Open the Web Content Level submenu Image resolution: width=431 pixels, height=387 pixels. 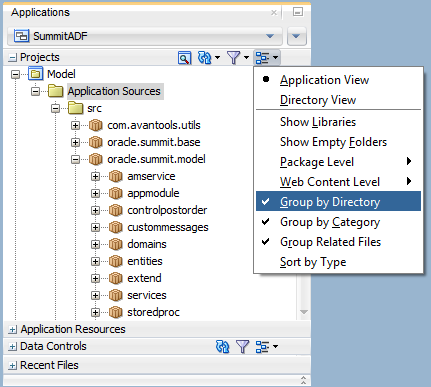click(338, 182)
